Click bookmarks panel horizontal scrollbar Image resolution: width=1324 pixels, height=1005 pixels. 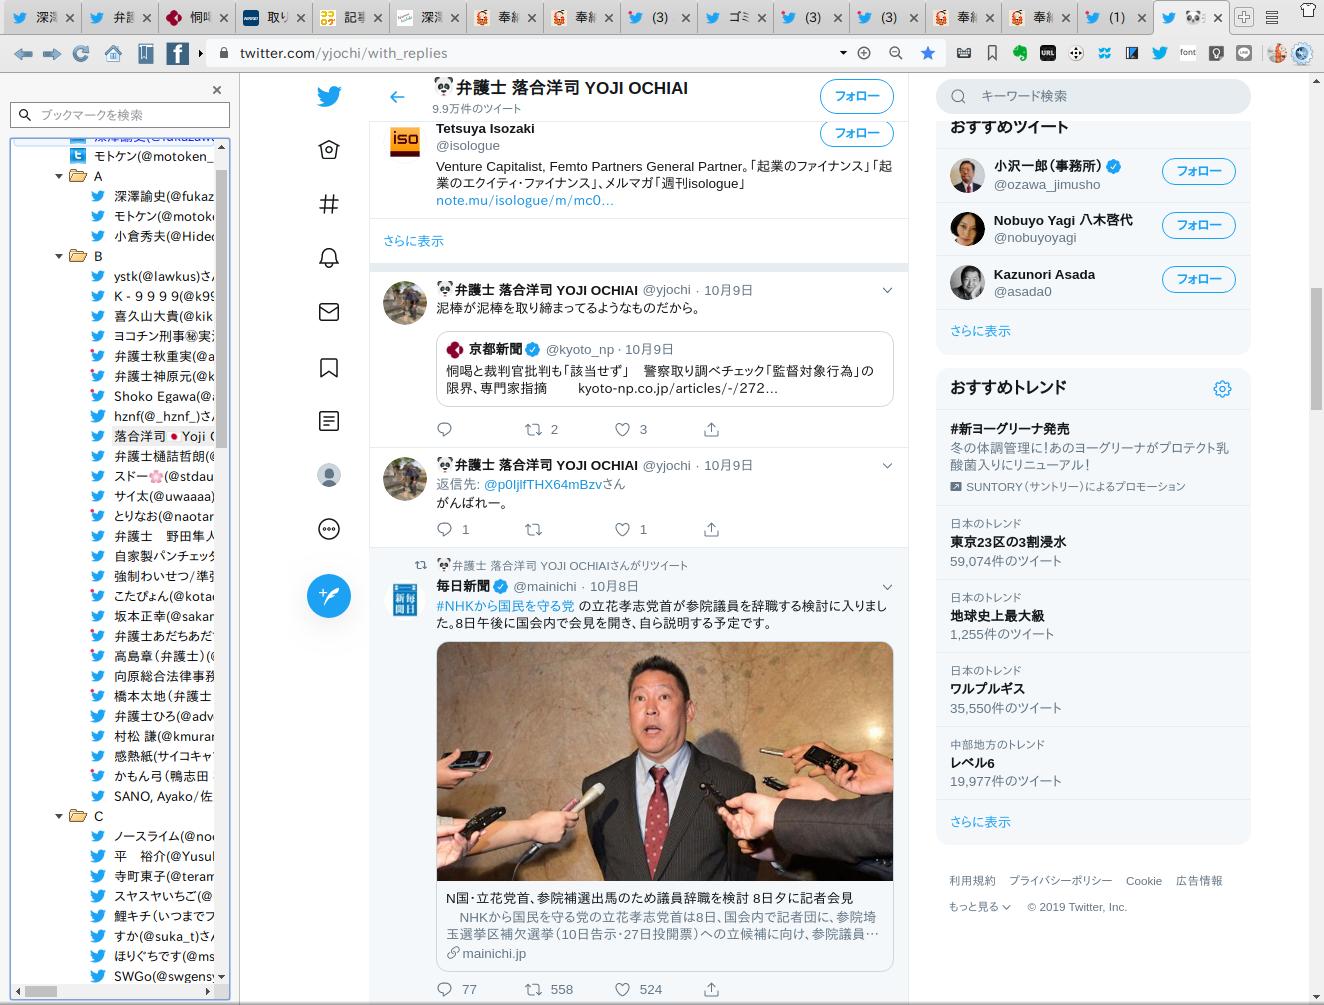pyautogui.click(x=40, y=991)
